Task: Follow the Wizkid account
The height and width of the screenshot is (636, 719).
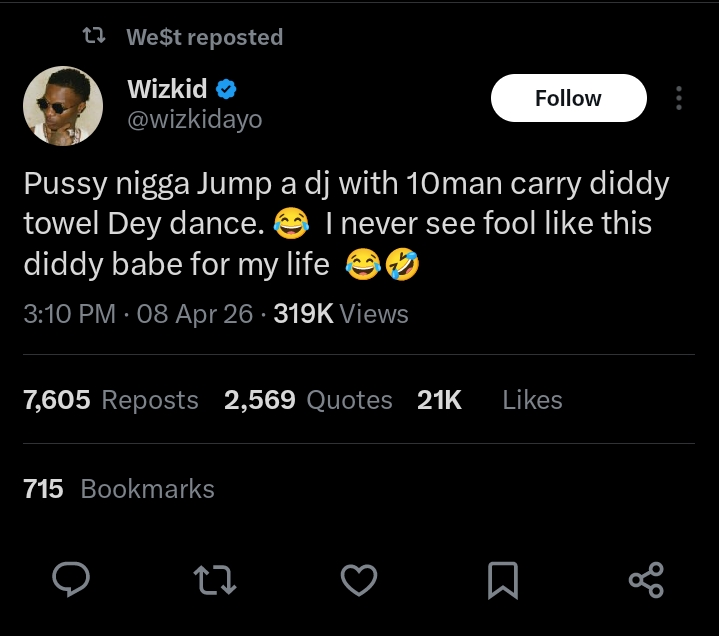Action: 568,98
